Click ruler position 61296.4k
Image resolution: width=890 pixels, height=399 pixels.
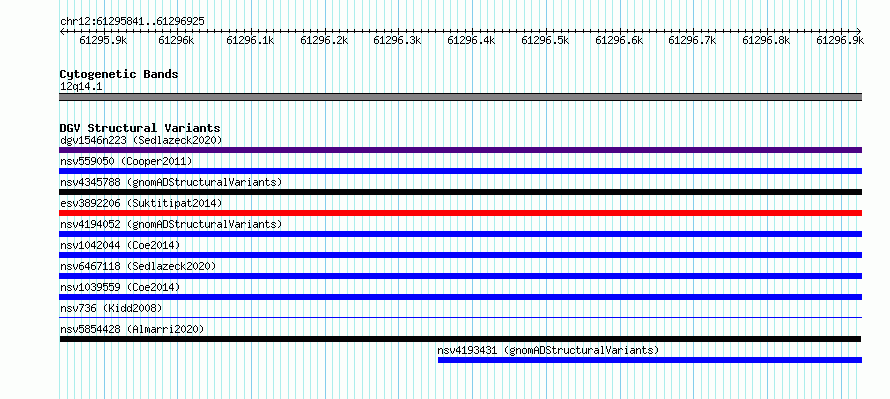(x=472, y=40)
